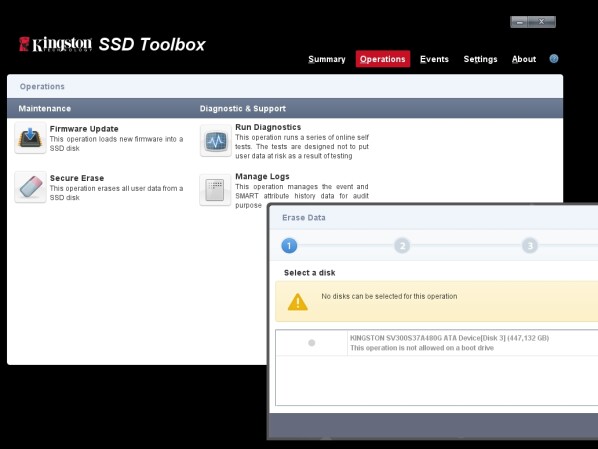Click step 1 in the Erase Data wizard

pyautogui.click(x=289, y=246)
